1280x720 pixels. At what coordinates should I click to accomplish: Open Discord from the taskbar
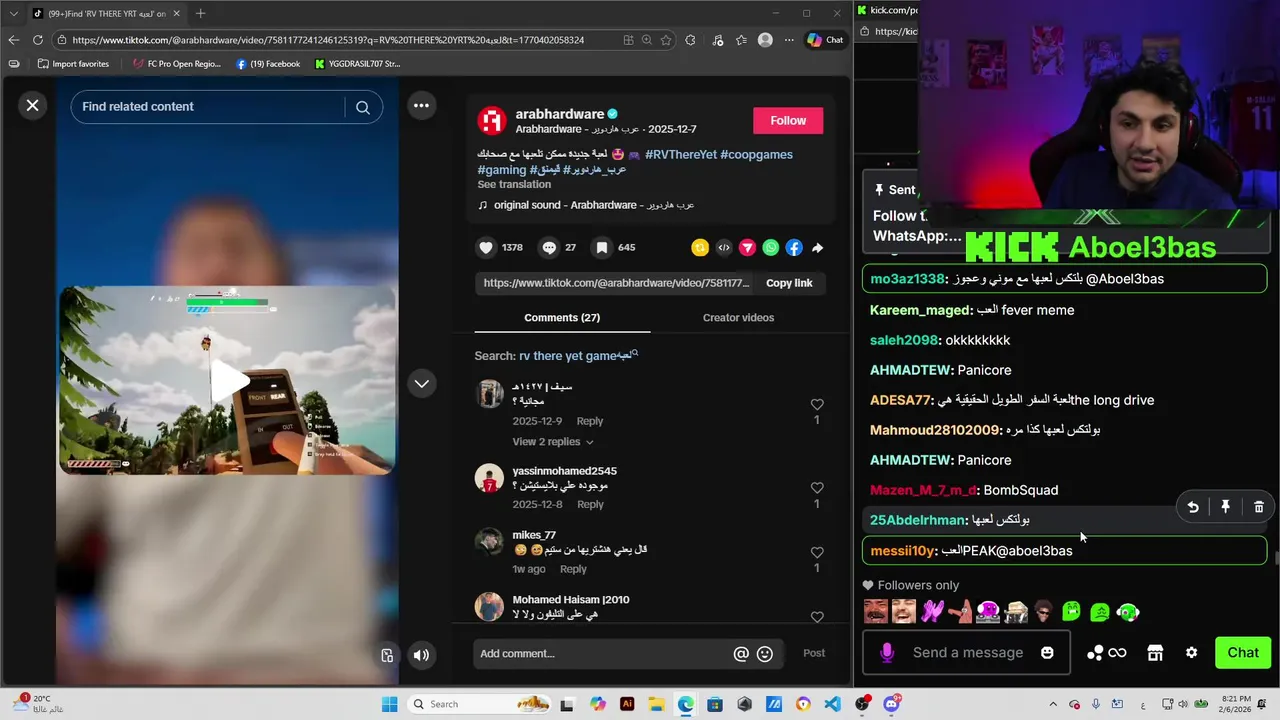[891, 704]
